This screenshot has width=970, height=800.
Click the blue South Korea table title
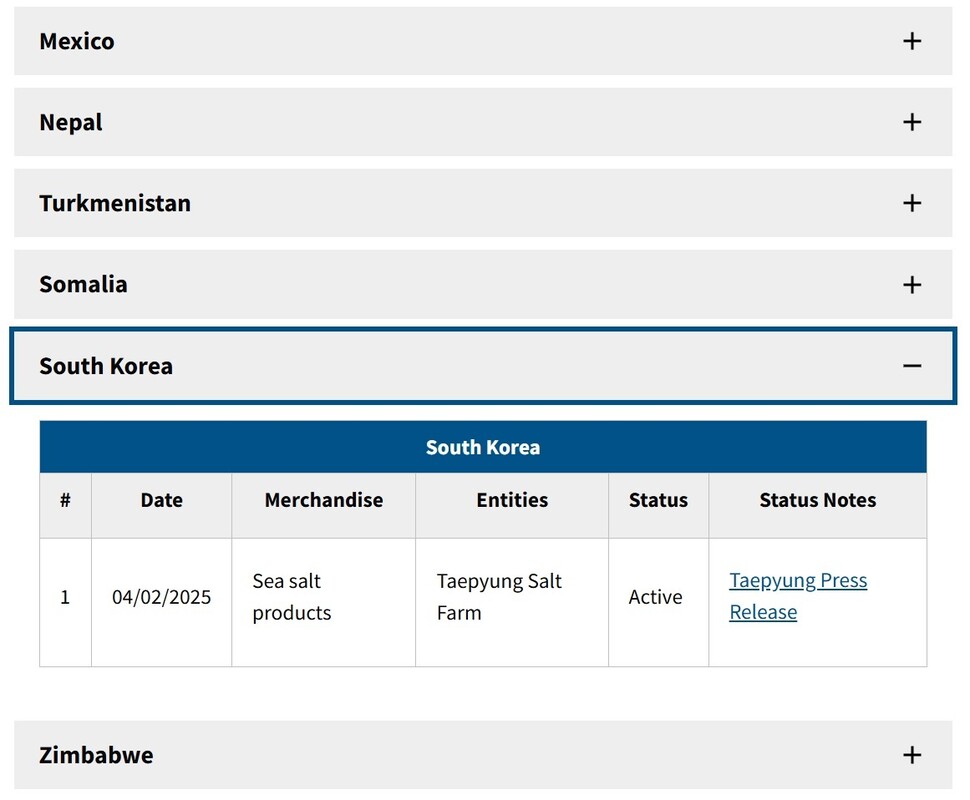(483, 447)
